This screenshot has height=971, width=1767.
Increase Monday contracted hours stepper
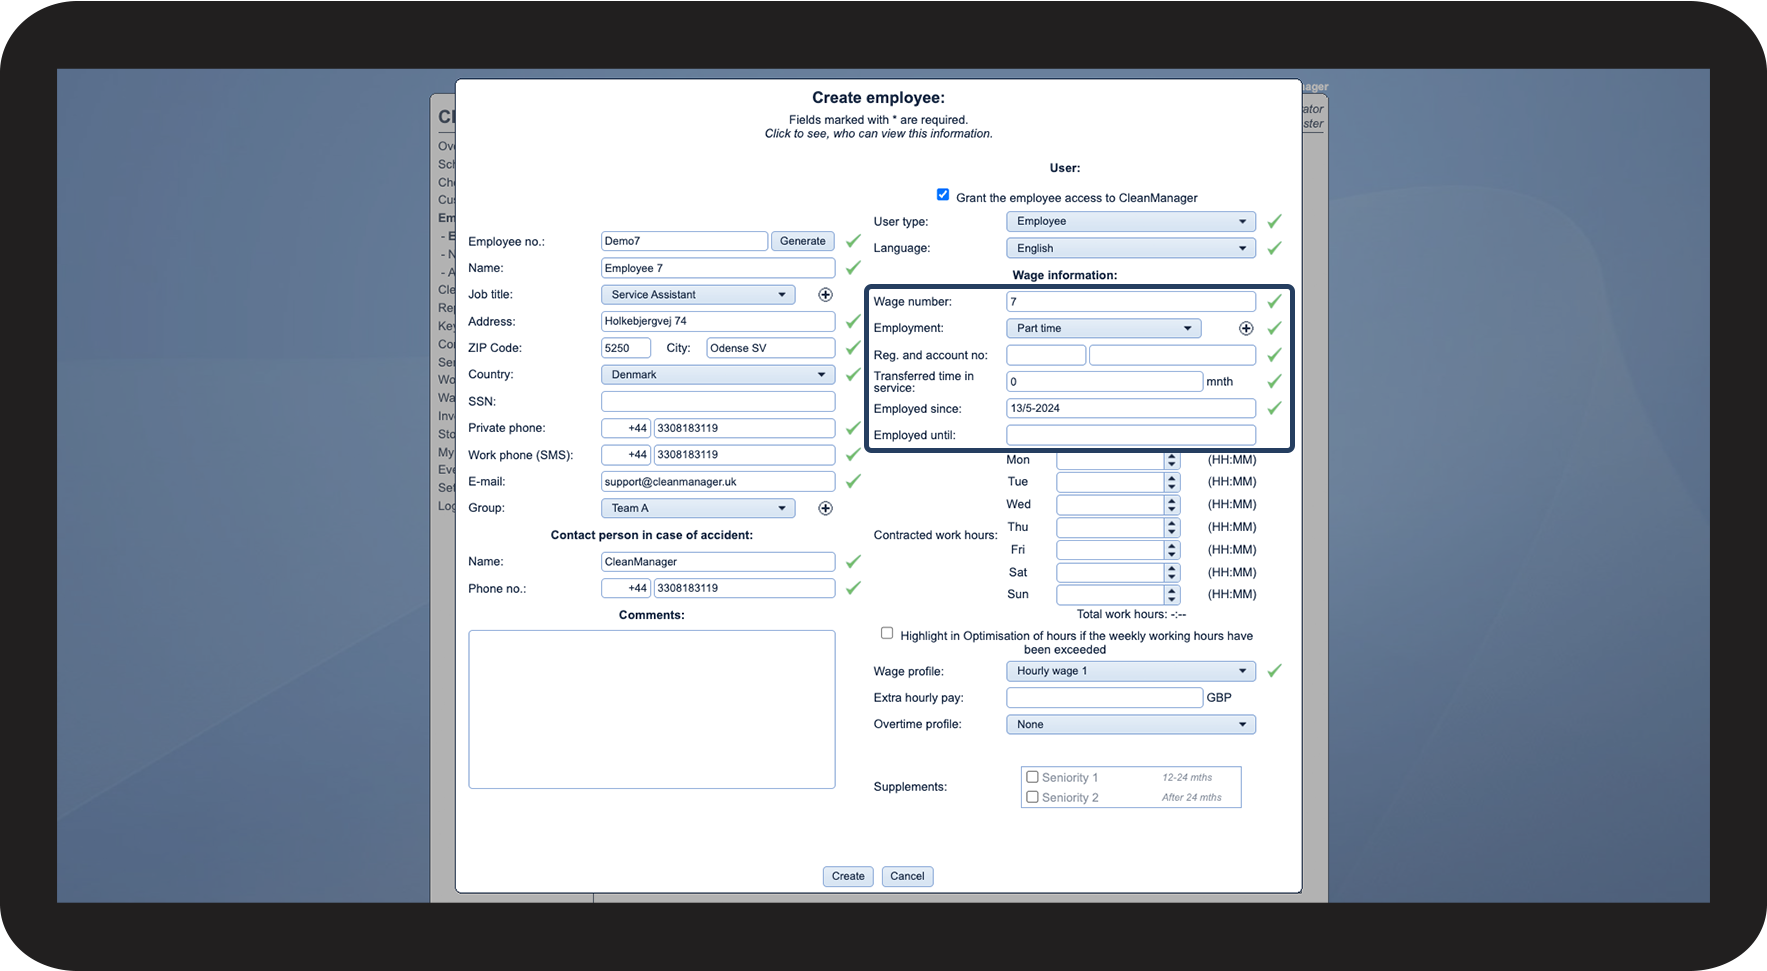click(x=1172, y=456)
